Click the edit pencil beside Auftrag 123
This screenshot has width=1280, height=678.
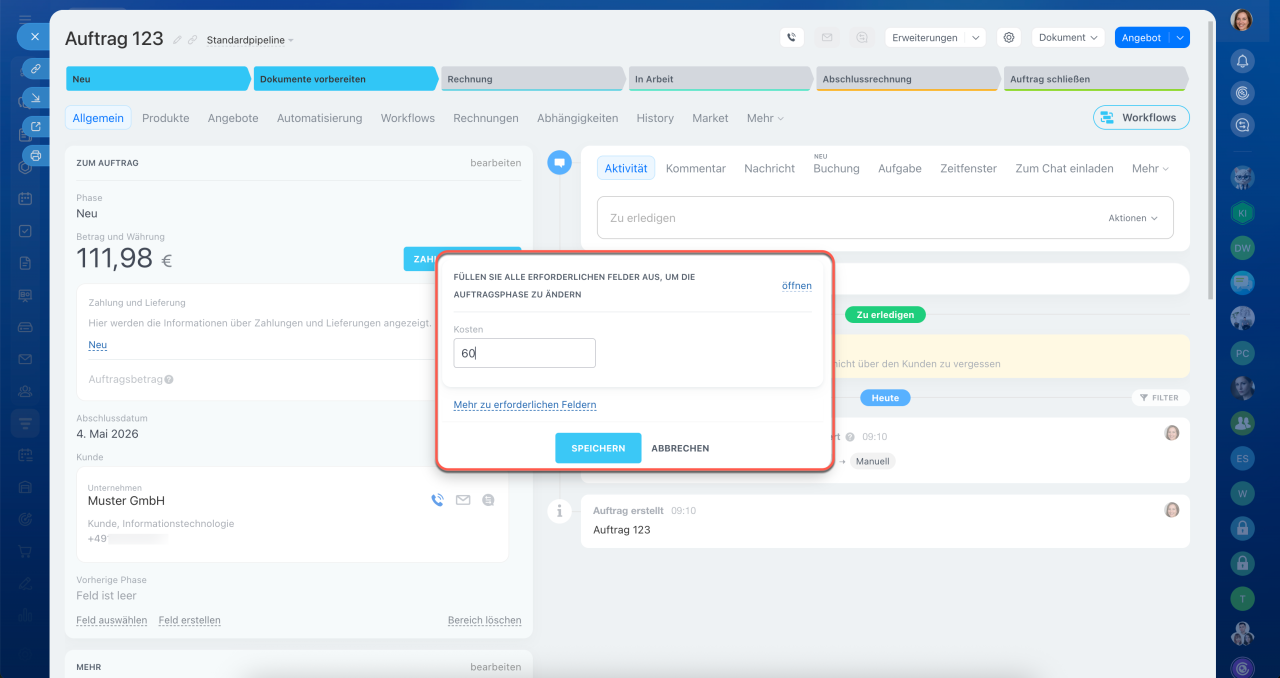pyautogui.click(x=177, y=40)
